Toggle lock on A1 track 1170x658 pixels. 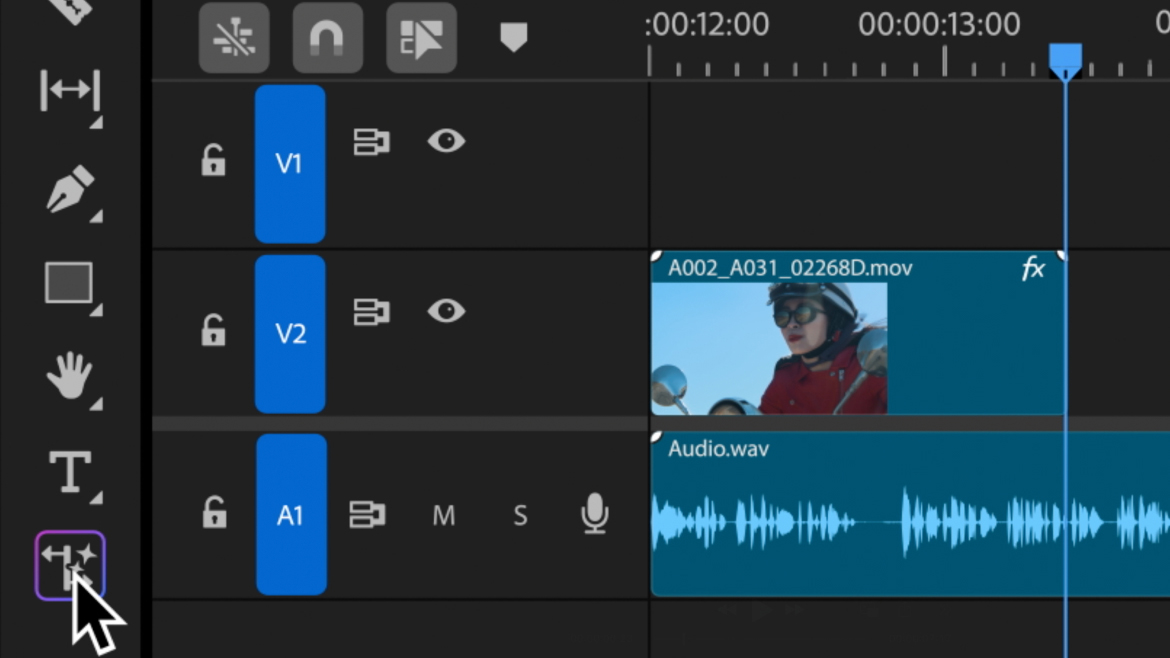pyautogui.click(x=214, y=514)
